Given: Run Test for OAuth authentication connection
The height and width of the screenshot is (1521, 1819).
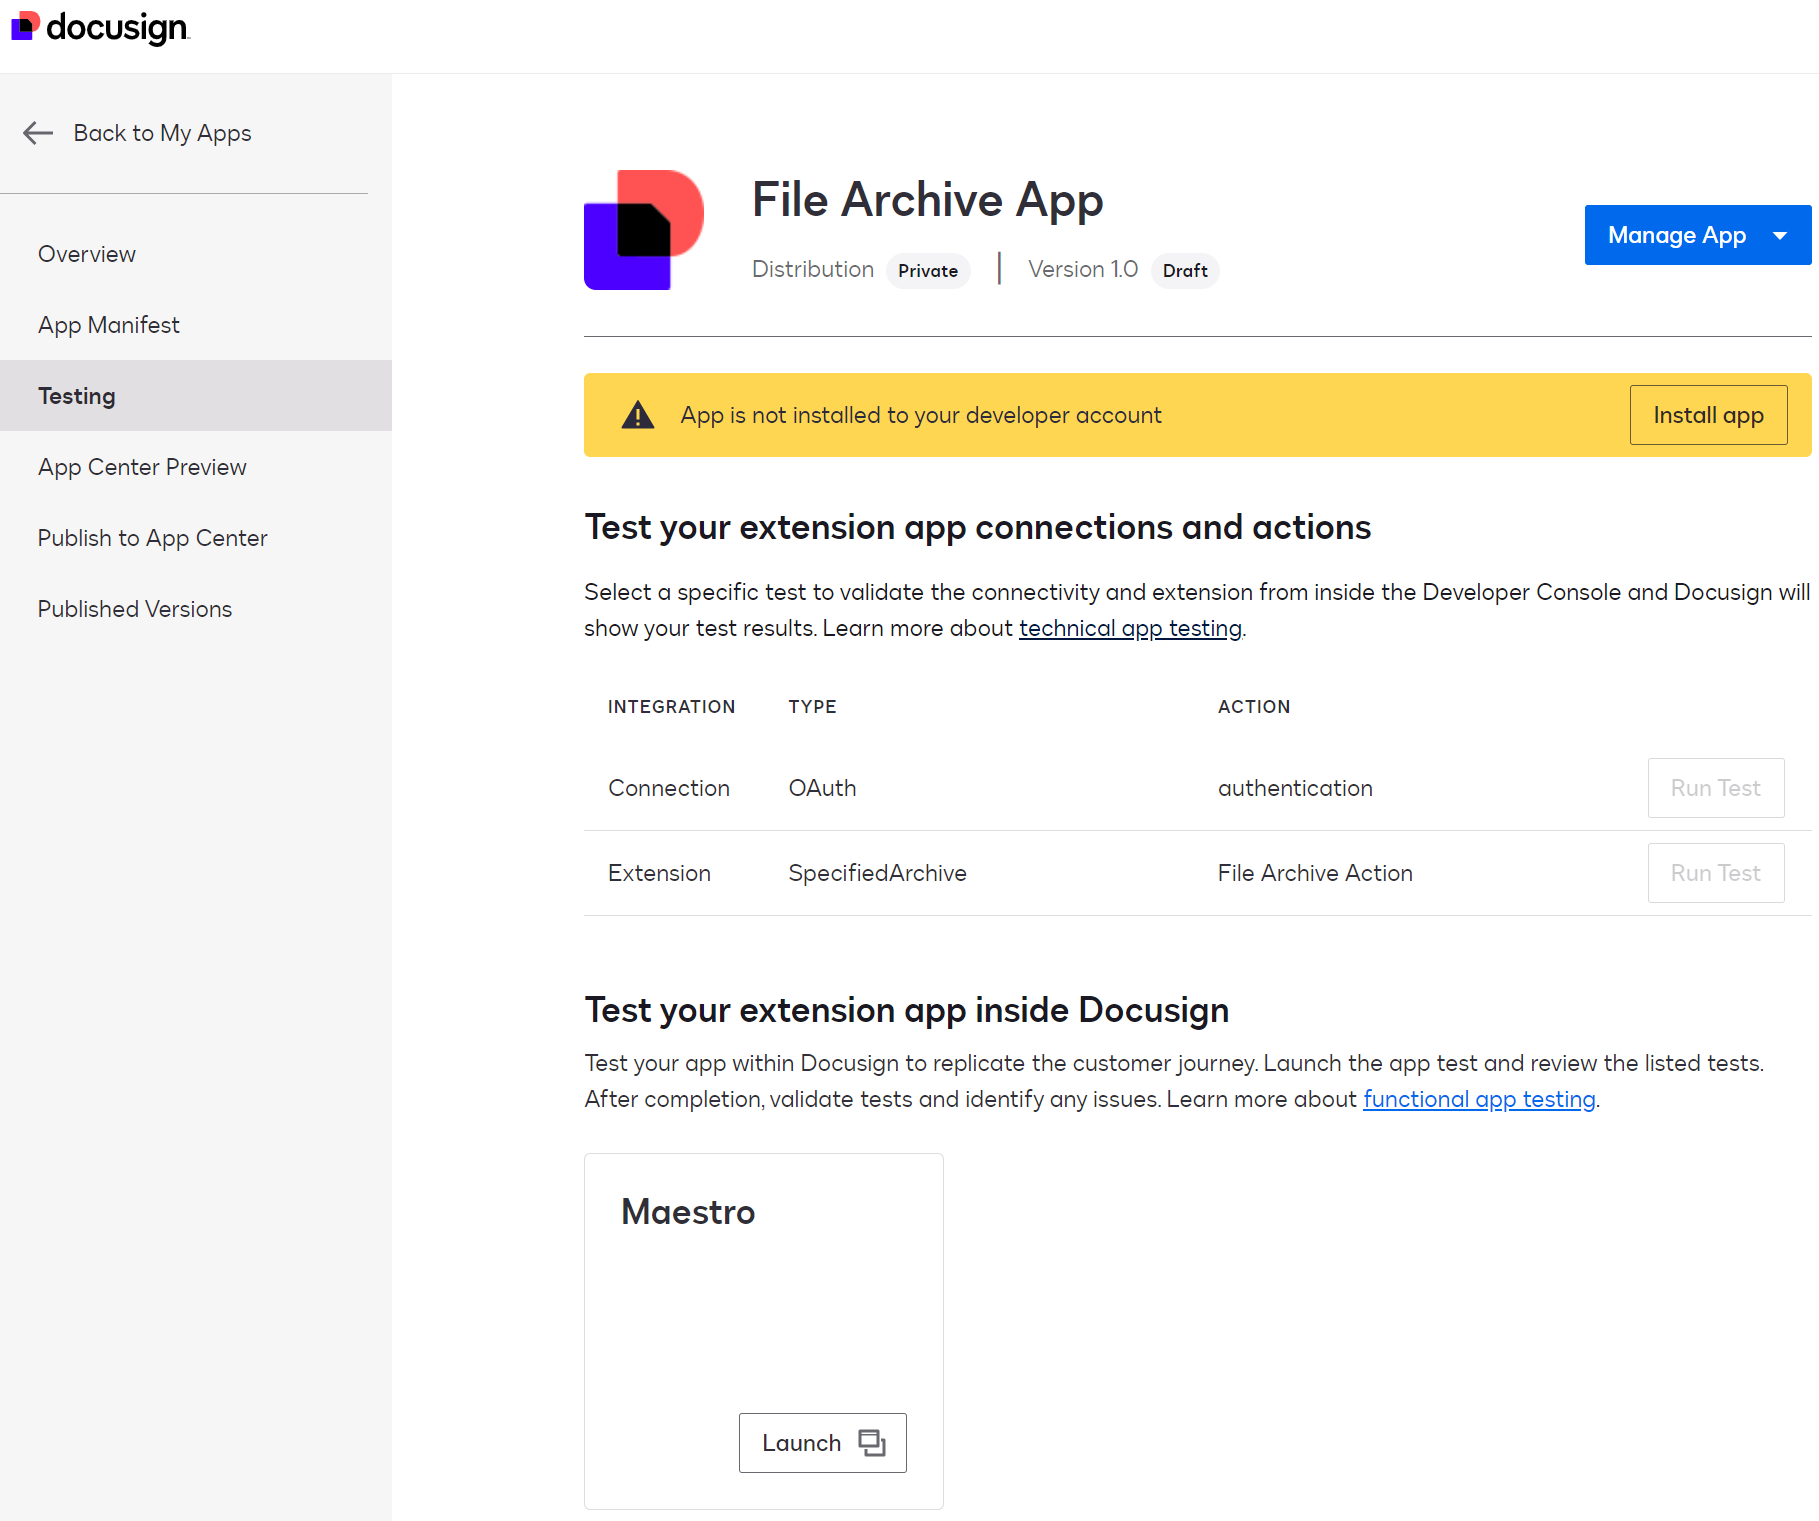Looking at the screenshot, I should (x=1716, y=788).
